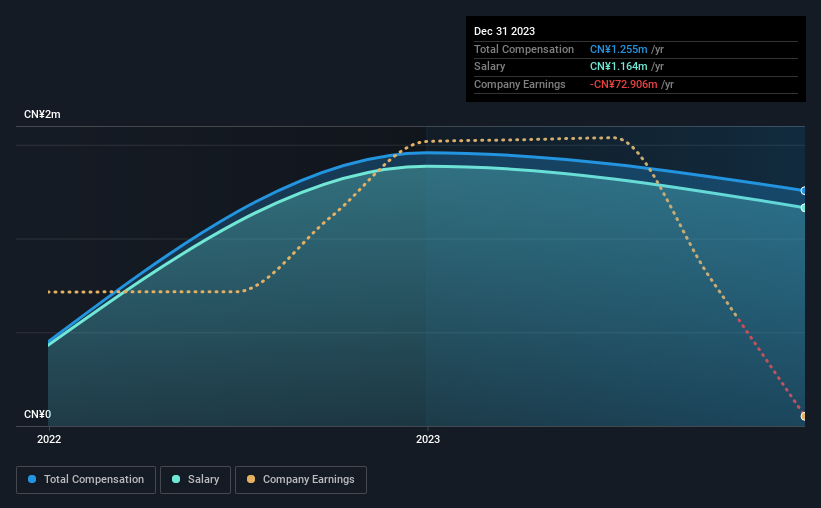Click the teal Salary end-point marker

(804, 208)
